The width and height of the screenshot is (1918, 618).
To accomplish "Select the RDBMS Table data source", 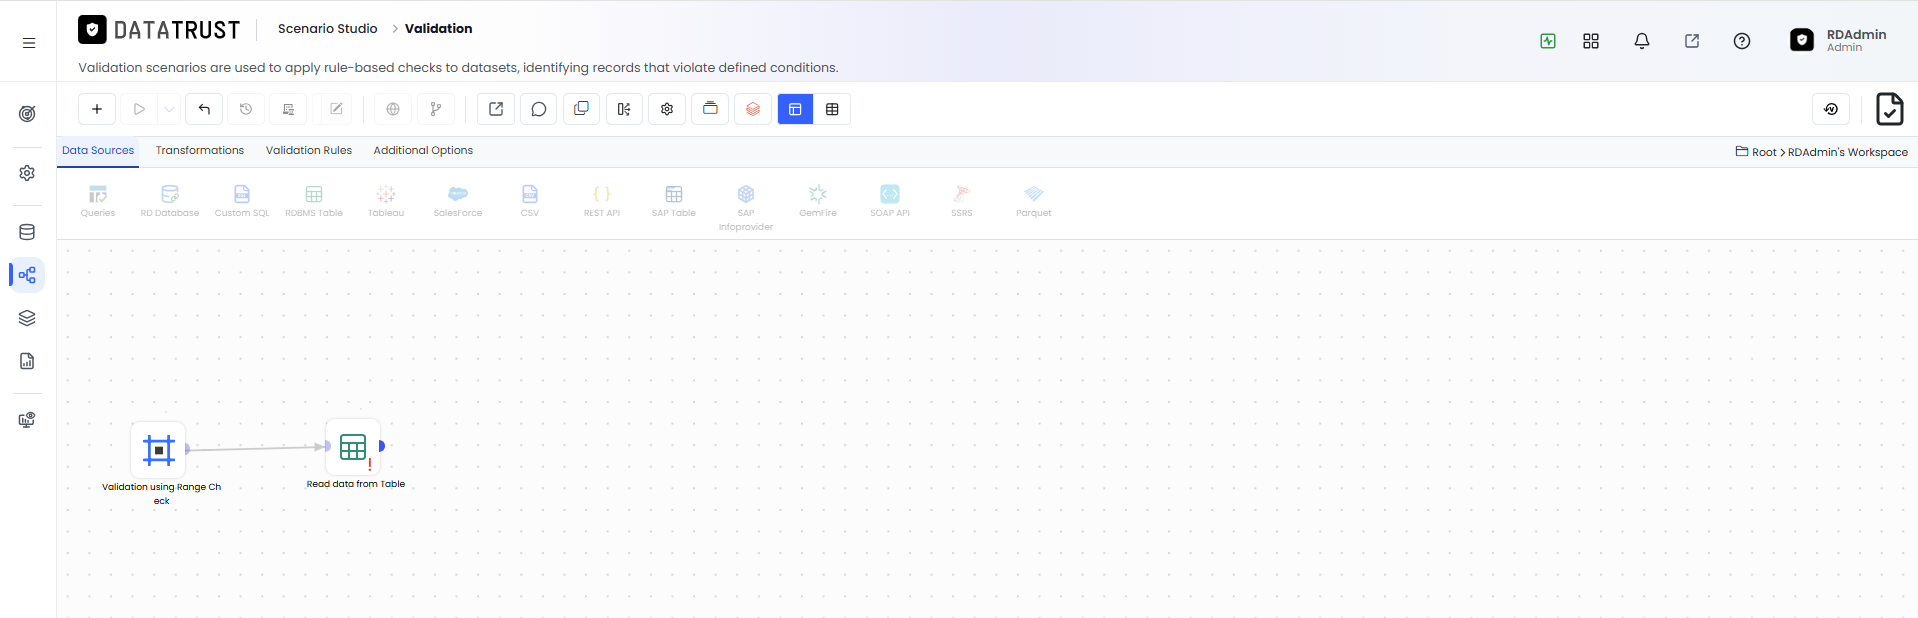I will click(x=314, y=201).
